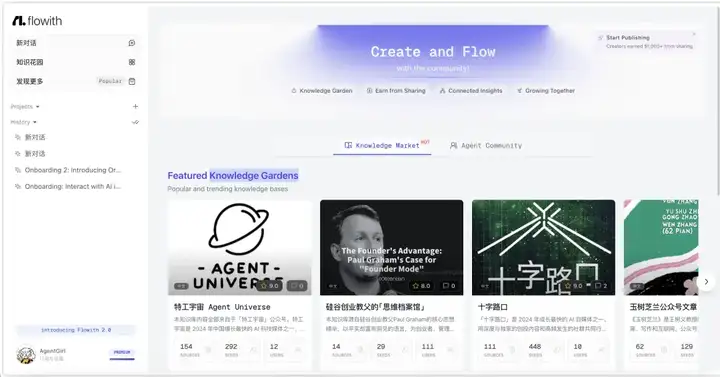The height and width of the screenshot is (377, 720).
Task: Open the 发现更多 calendar icon
Action: pyautogui.click(x=132, y=81)
